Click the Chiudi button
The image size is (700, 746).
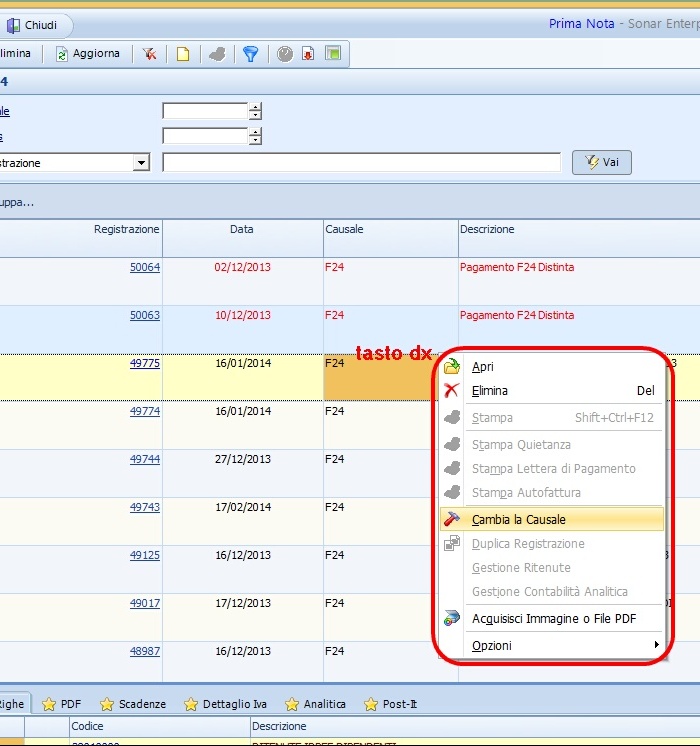(33, 25)
